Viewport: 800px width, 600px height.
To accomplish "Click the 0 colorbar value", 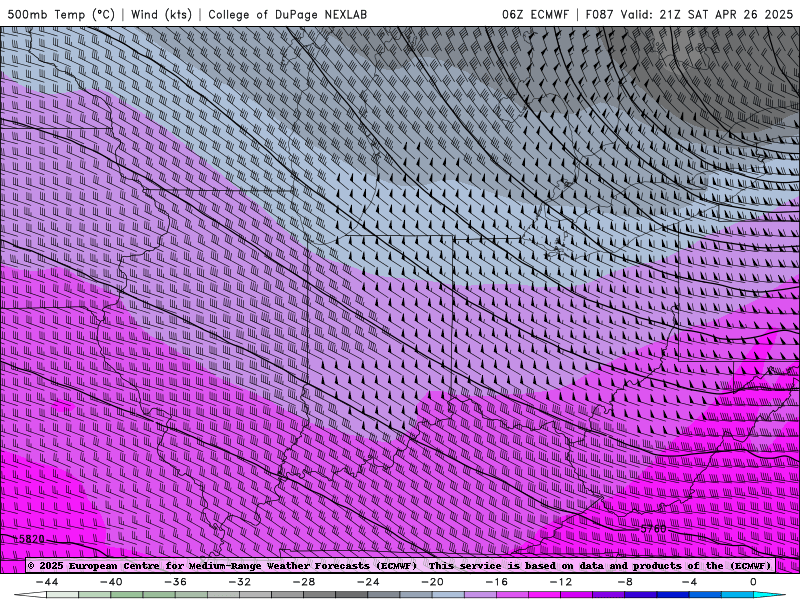I will click(753, 582).
